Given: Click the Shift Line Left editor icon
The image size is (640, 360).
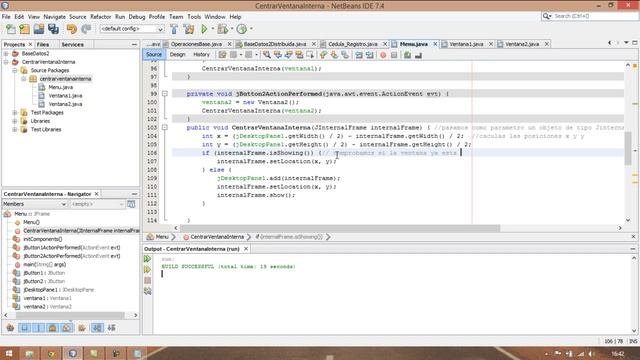Looking at the screenshot, I should 358,55.
